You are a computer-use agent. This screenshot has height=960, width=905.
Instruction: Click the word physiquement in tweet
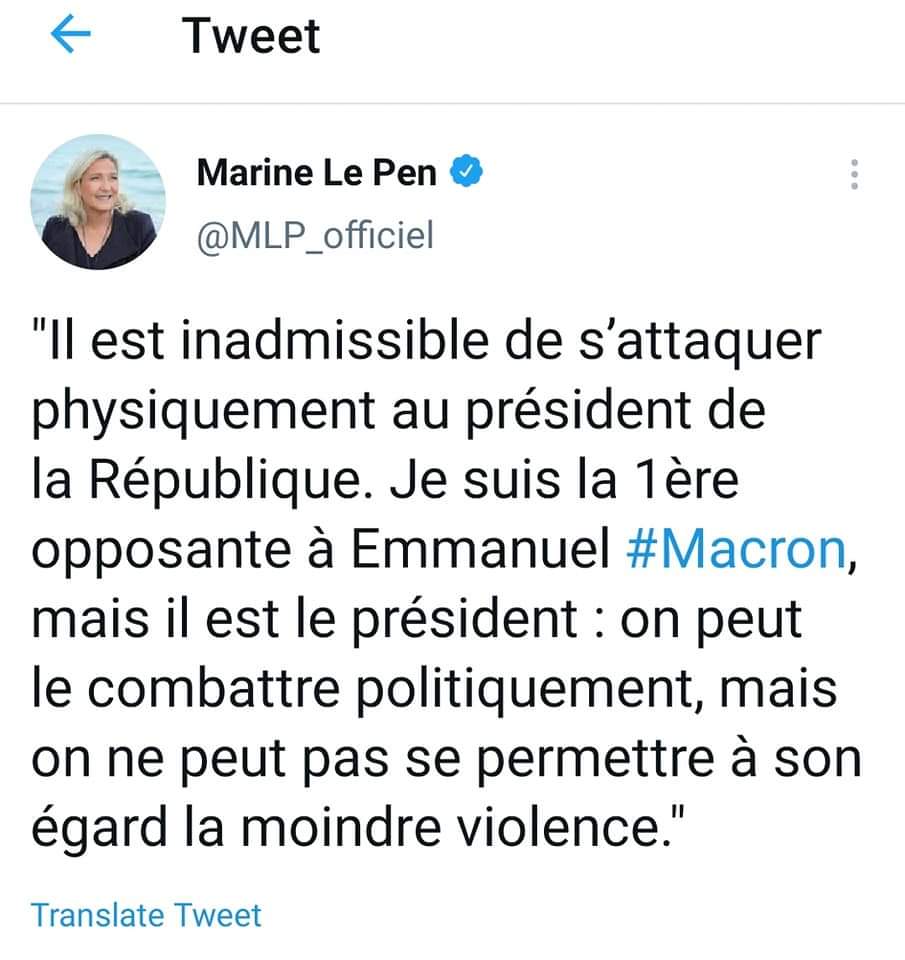point(203,412)
